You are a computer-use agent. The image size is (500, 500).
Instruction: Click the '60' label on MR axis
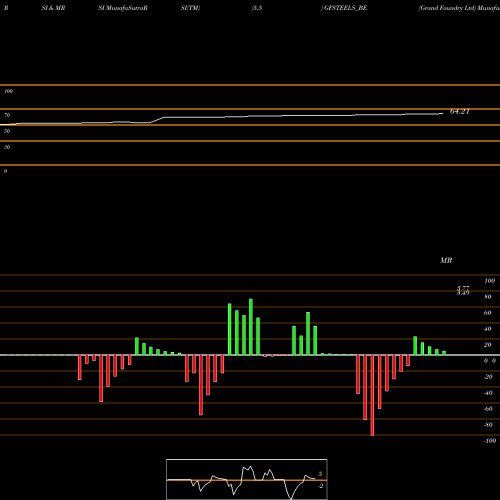click(x=488, y=313)
